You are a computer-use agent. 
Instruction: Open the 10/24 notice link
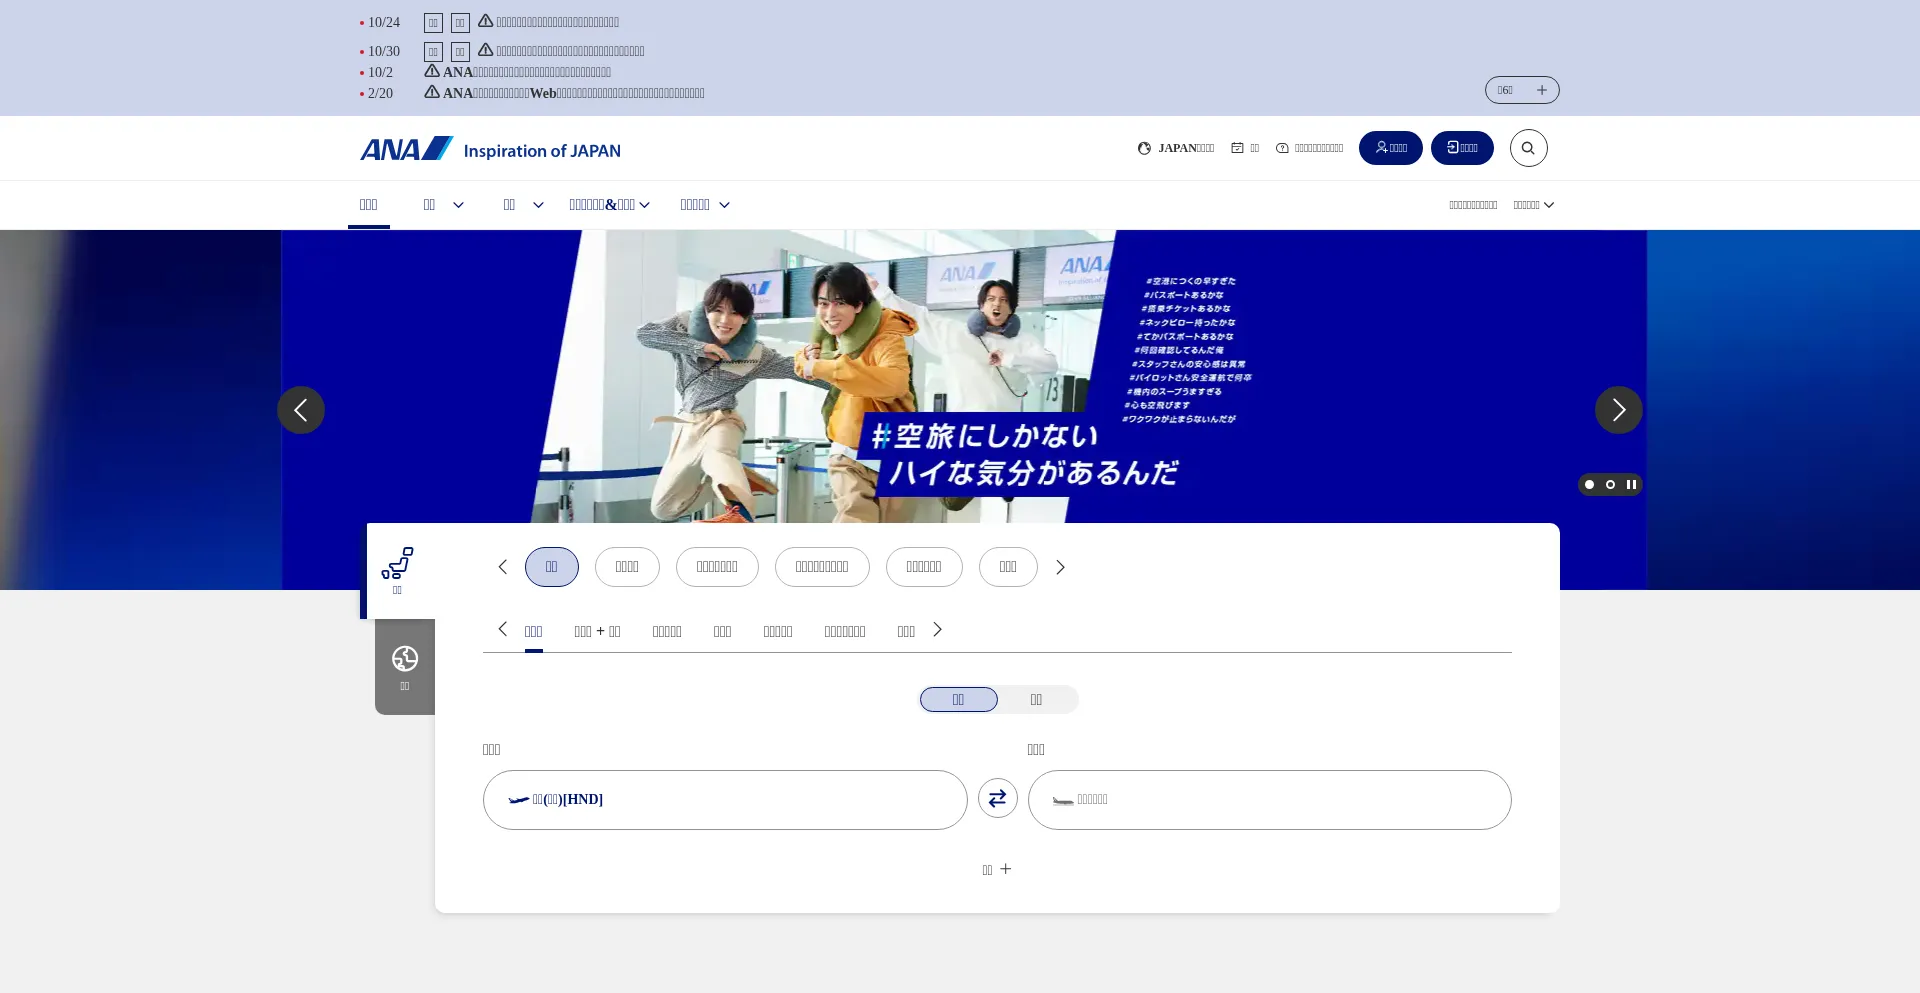point(550,21)
